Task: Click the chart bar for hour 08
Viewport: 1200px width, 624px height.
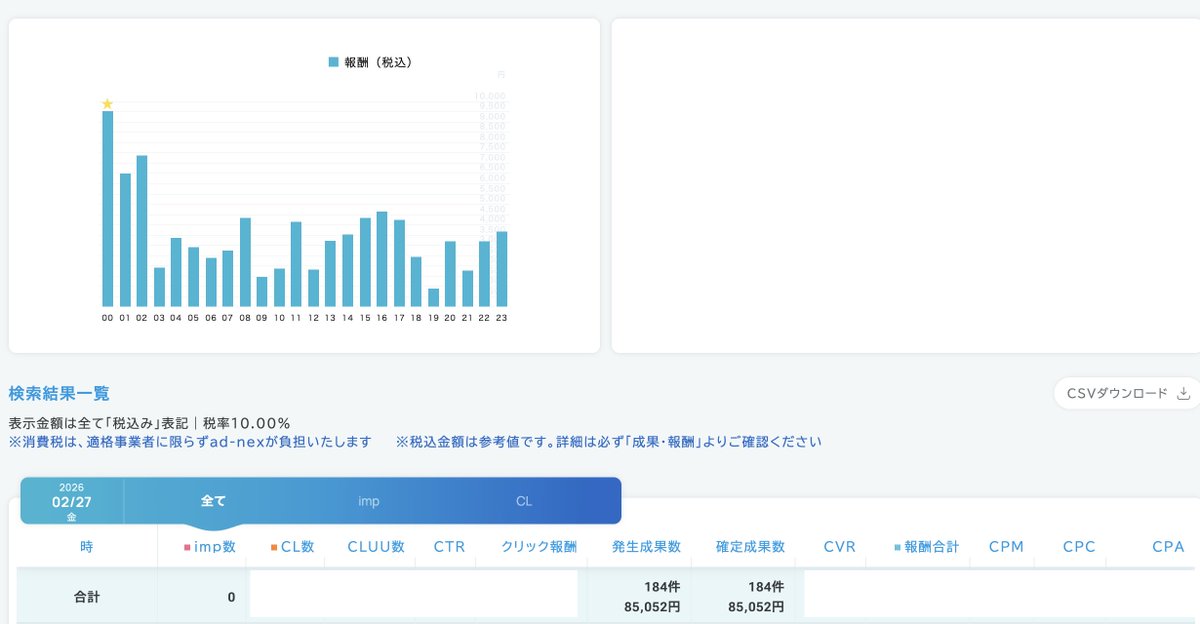Action: pyautogui.click(x=245, y=262)
